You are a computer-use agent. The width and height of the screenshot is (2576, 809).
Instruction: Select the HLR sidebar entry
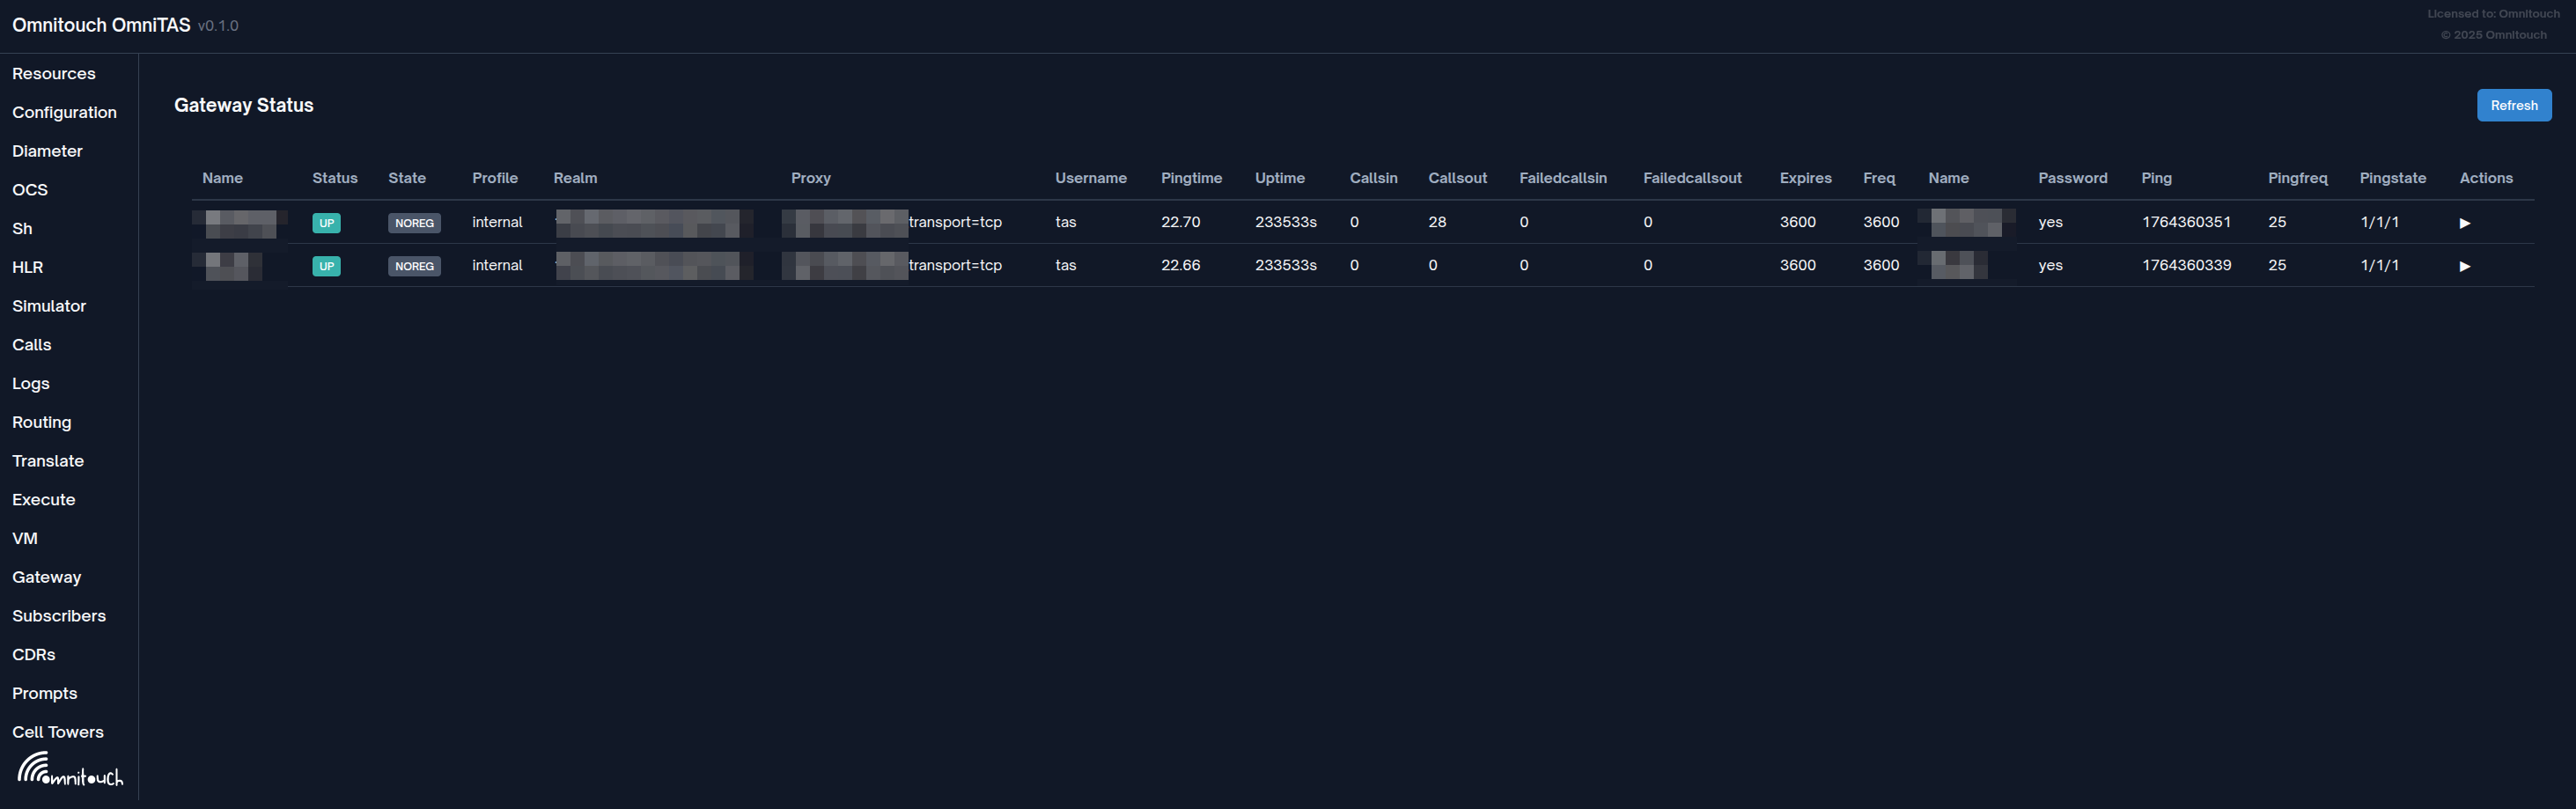(x=28, y=267)
